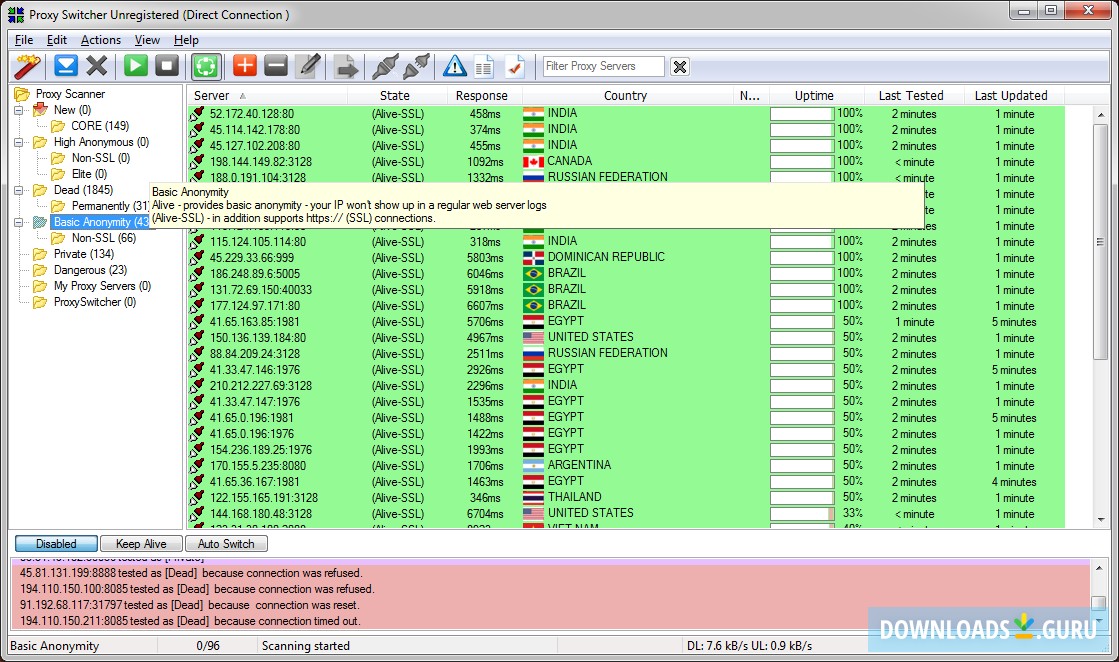Click the document with red checkmark icon

click(x=514, y=66)
